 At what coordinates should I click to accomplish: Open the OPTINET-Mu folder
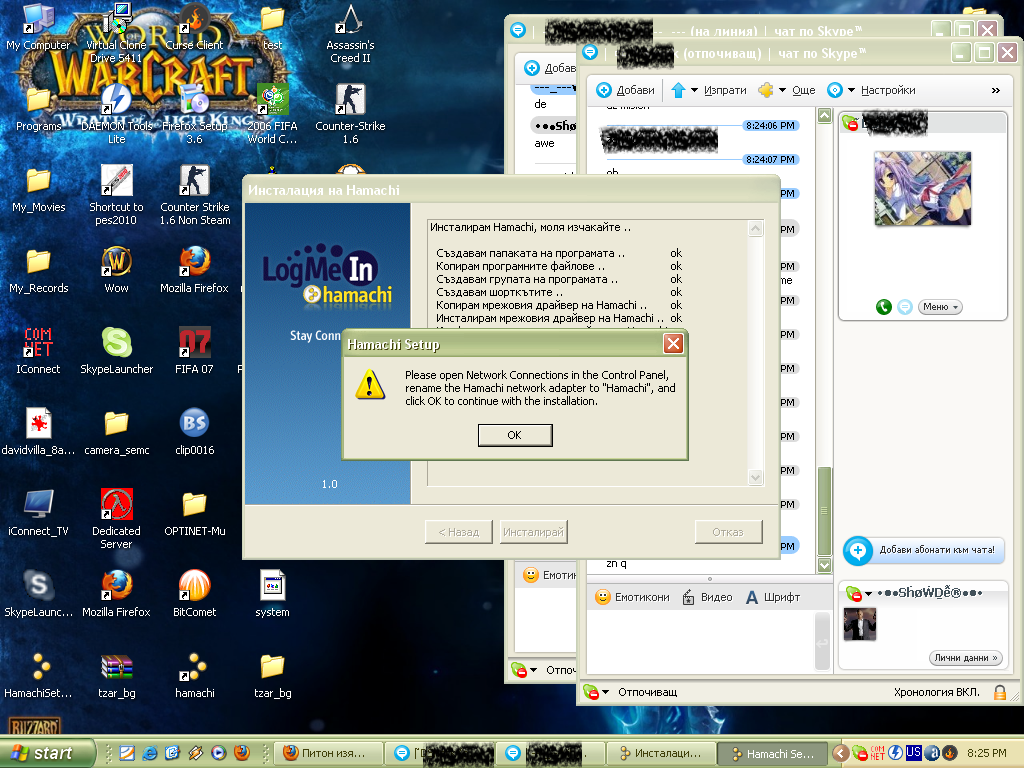195,513
